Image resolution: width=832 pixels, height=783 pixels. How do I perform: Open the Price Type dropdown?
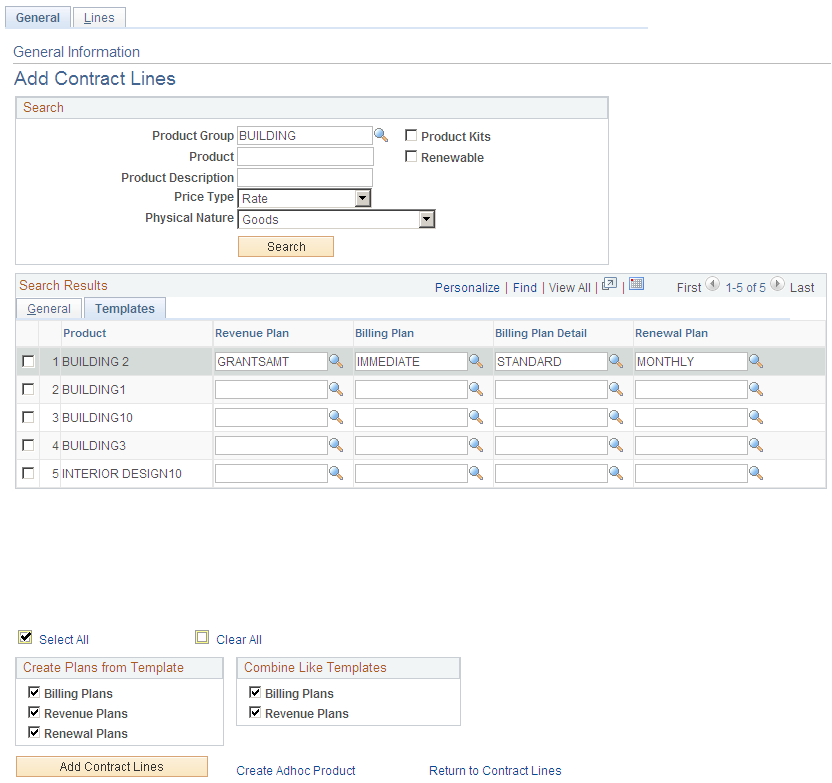[x=363, y=197]
